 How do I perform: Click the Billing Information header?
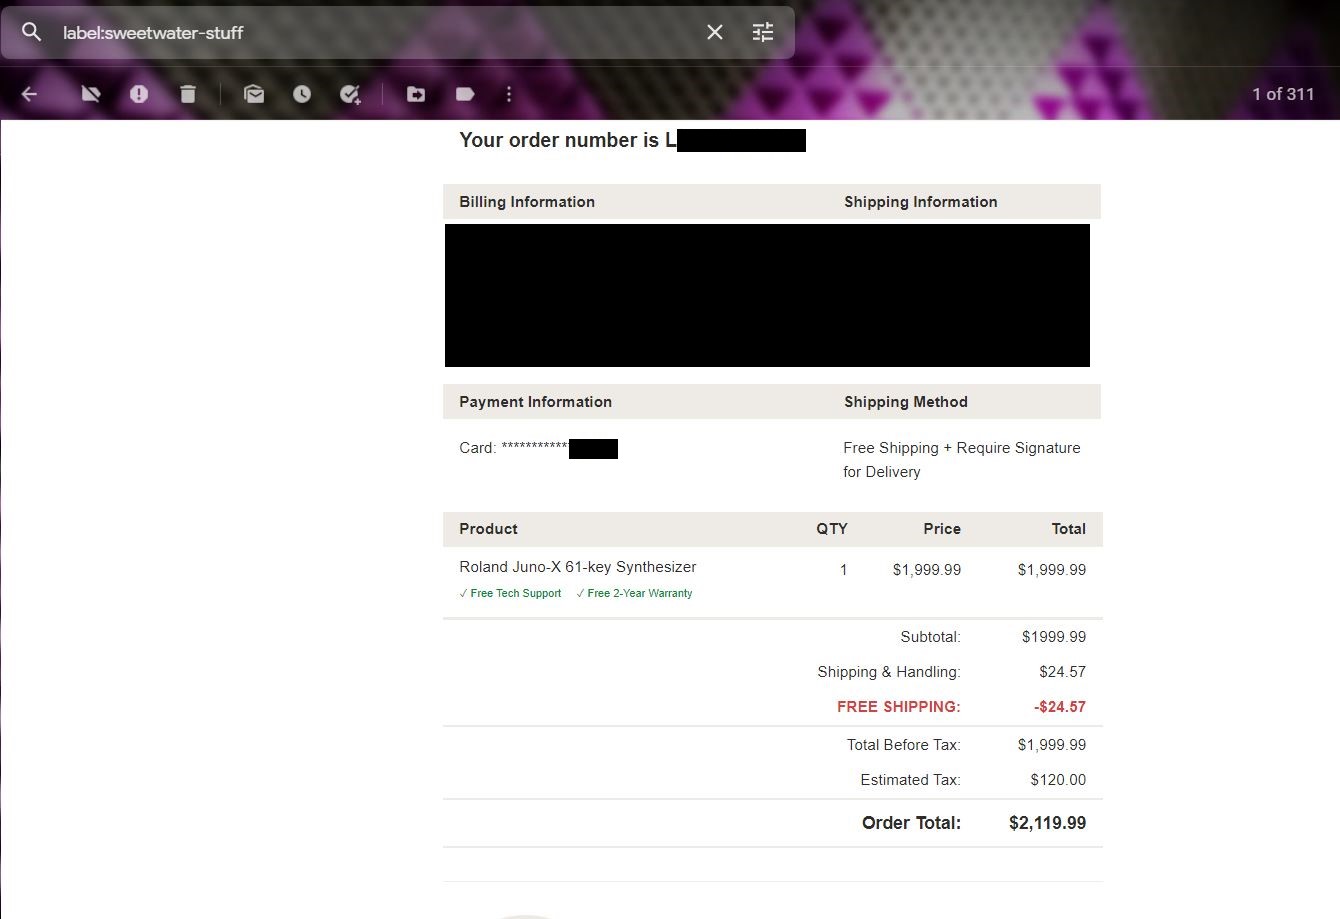click(527, 202)
